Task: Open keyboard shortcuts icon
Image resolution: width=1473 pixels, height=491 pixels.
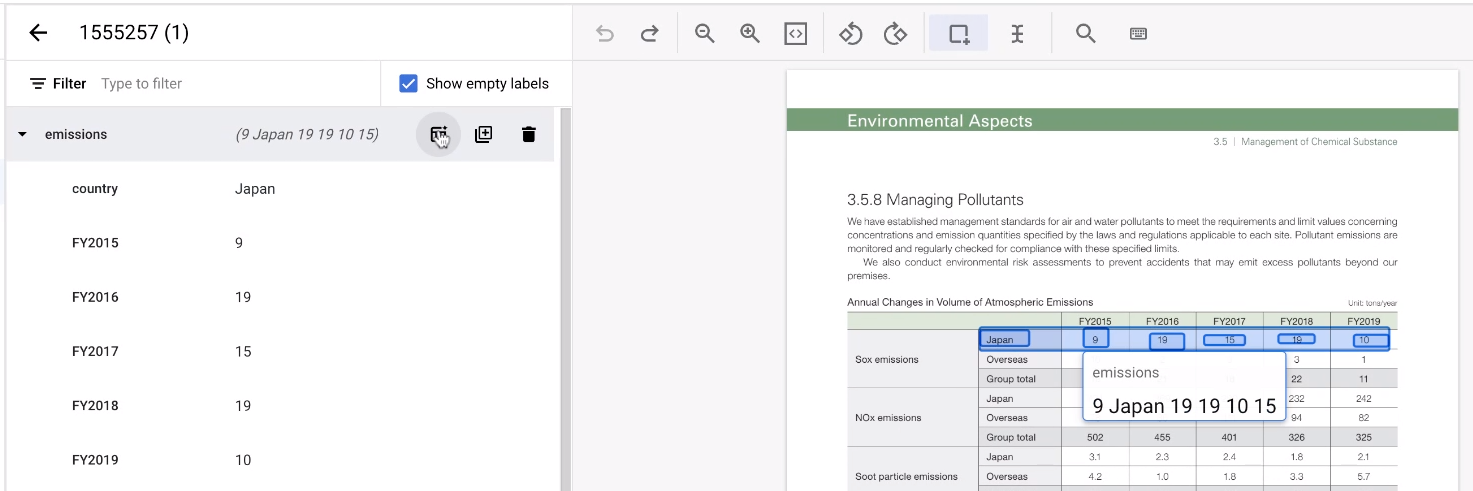Action: pyautogui.click(x=1138, y=34)
